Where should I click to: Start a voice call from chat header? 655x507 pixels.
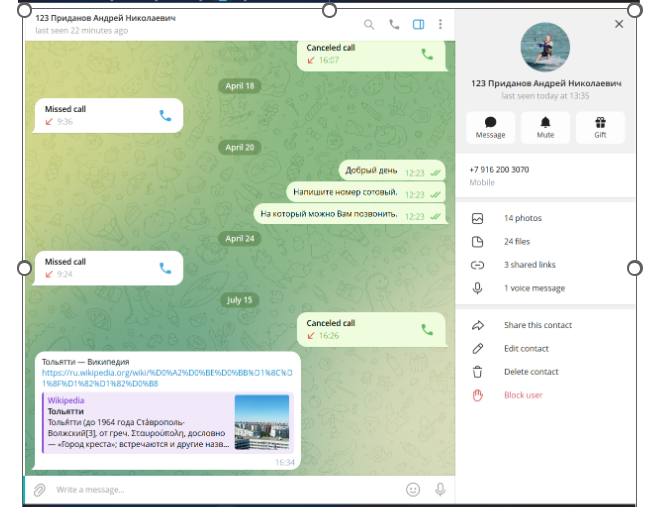click(x=394, y=24)
